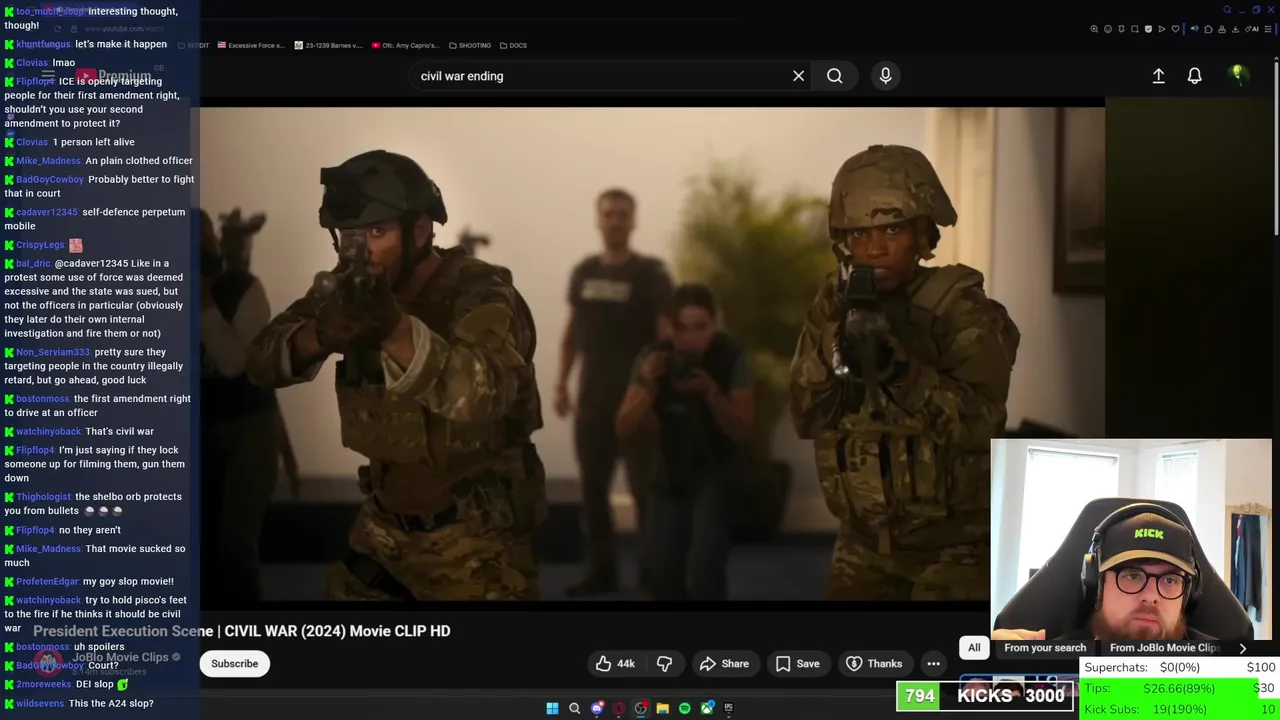Click chat message "Probably better to fight that in court"

(x=99, y=186)
